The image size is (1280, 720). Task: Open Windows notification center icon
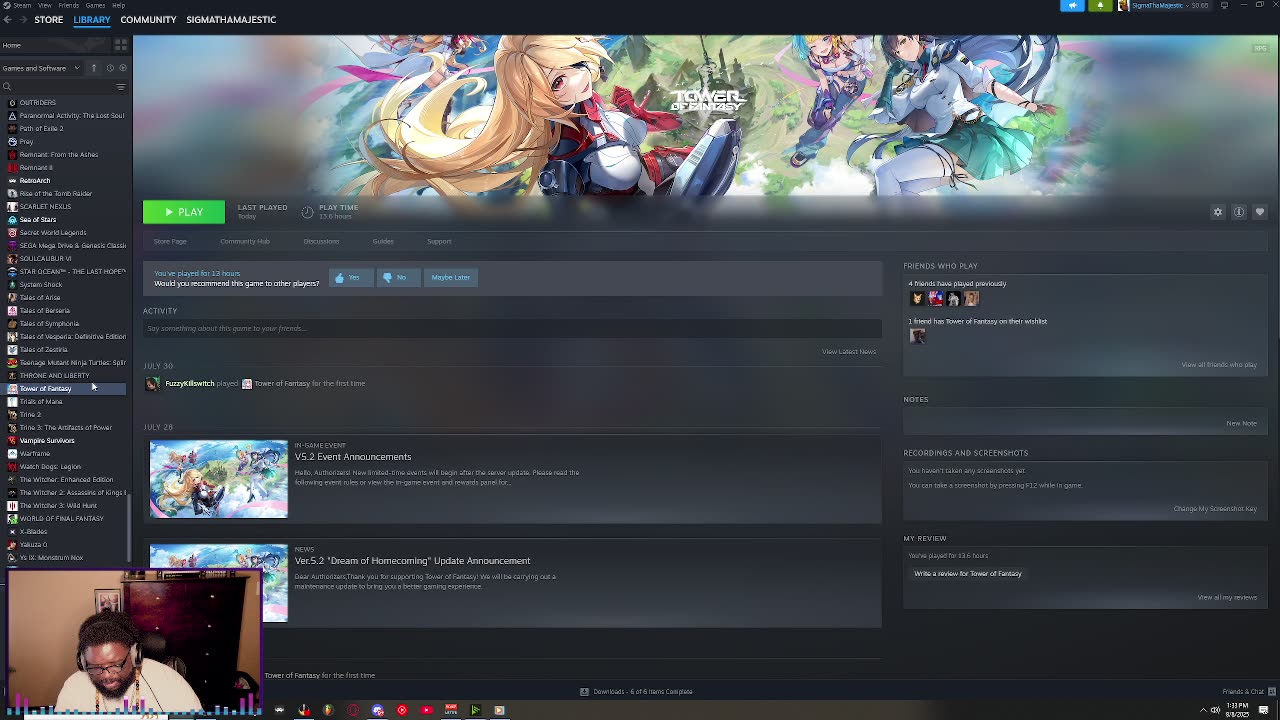(1264, 710)
